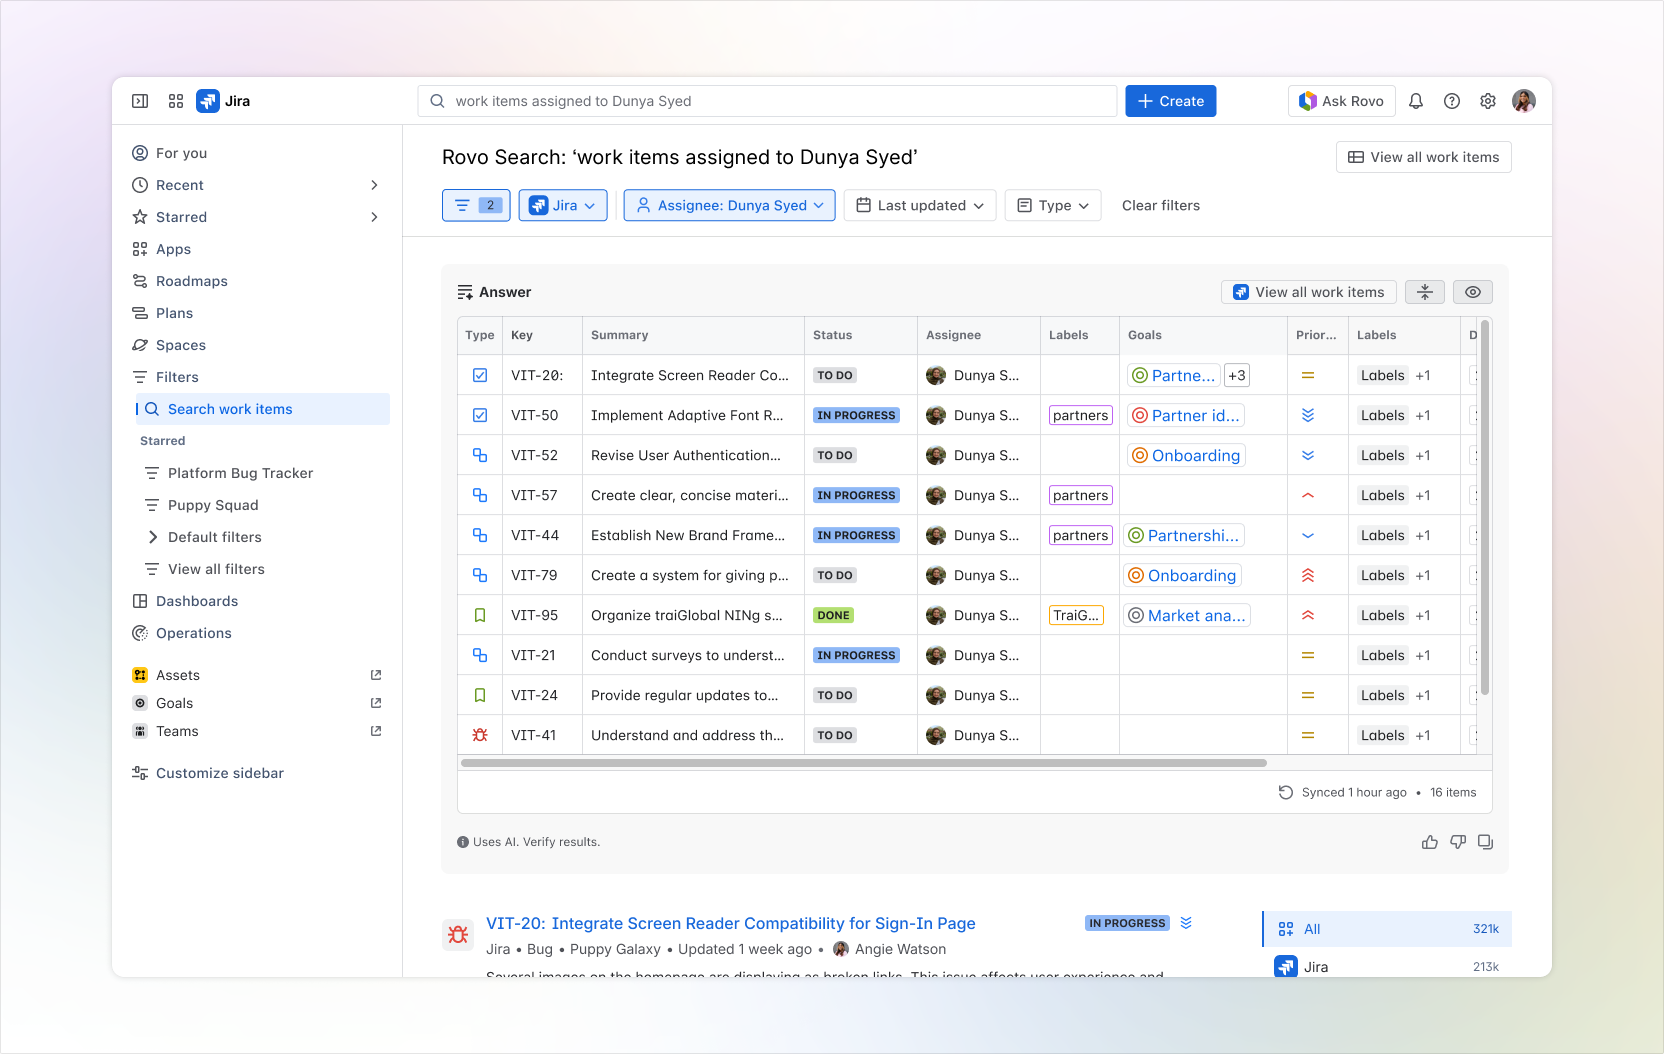The width and height of the screenshot is (1664, 1054).
Task: Click the subtask icon for VIT-52
Action: (480, 455)
